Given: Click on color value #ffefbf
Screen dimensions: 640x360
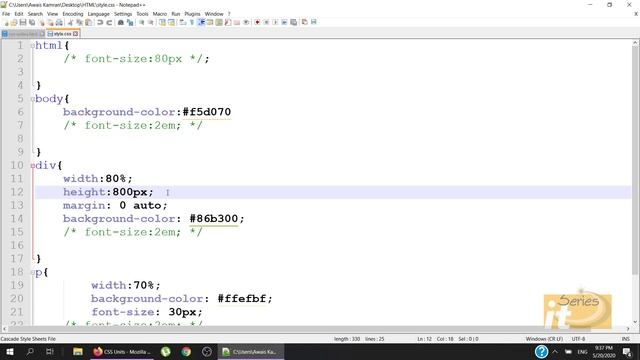Looking at the screenshot, I should 242,298.
